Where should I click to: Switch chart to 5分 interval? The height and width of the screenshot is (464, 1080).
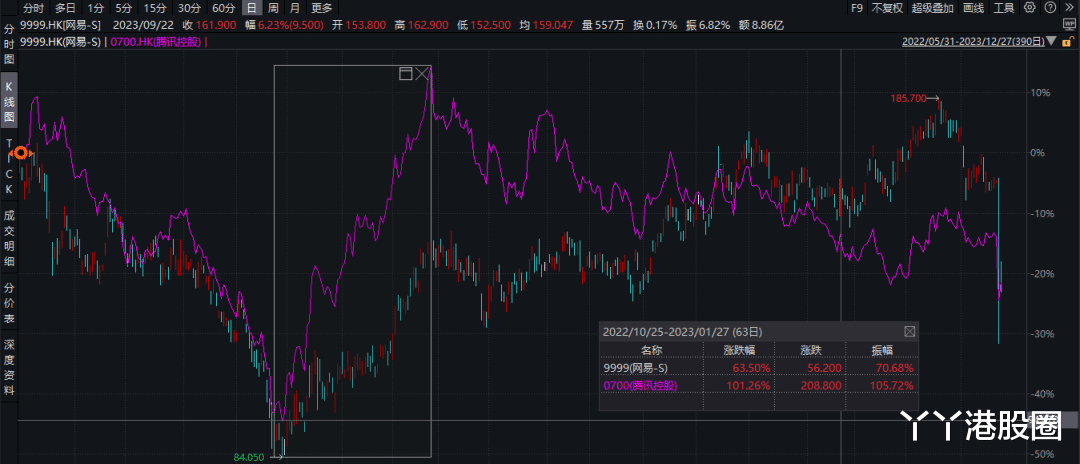point(123,8)
